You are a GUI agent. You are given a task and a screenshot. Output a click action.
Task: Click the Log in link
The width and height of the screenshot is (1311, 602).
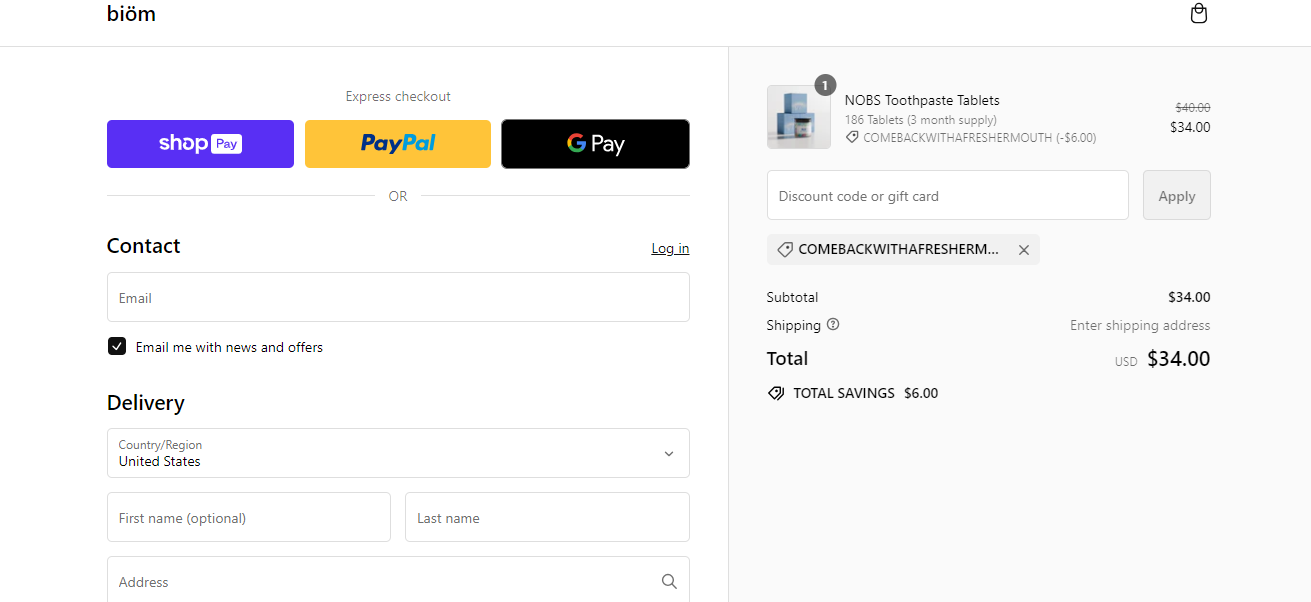click(670, 249)
